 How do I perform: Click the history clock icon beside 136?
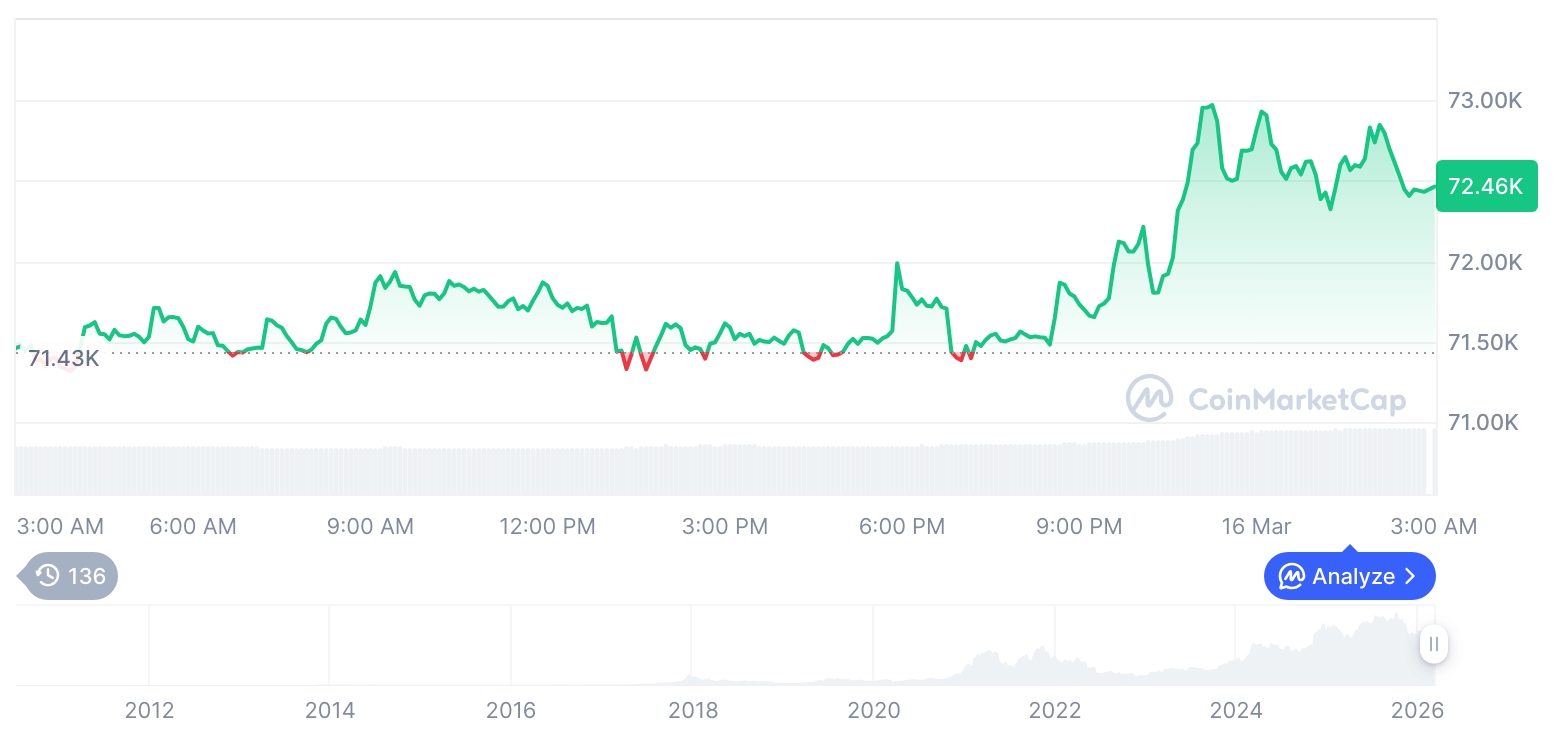[x=47, y=576]
